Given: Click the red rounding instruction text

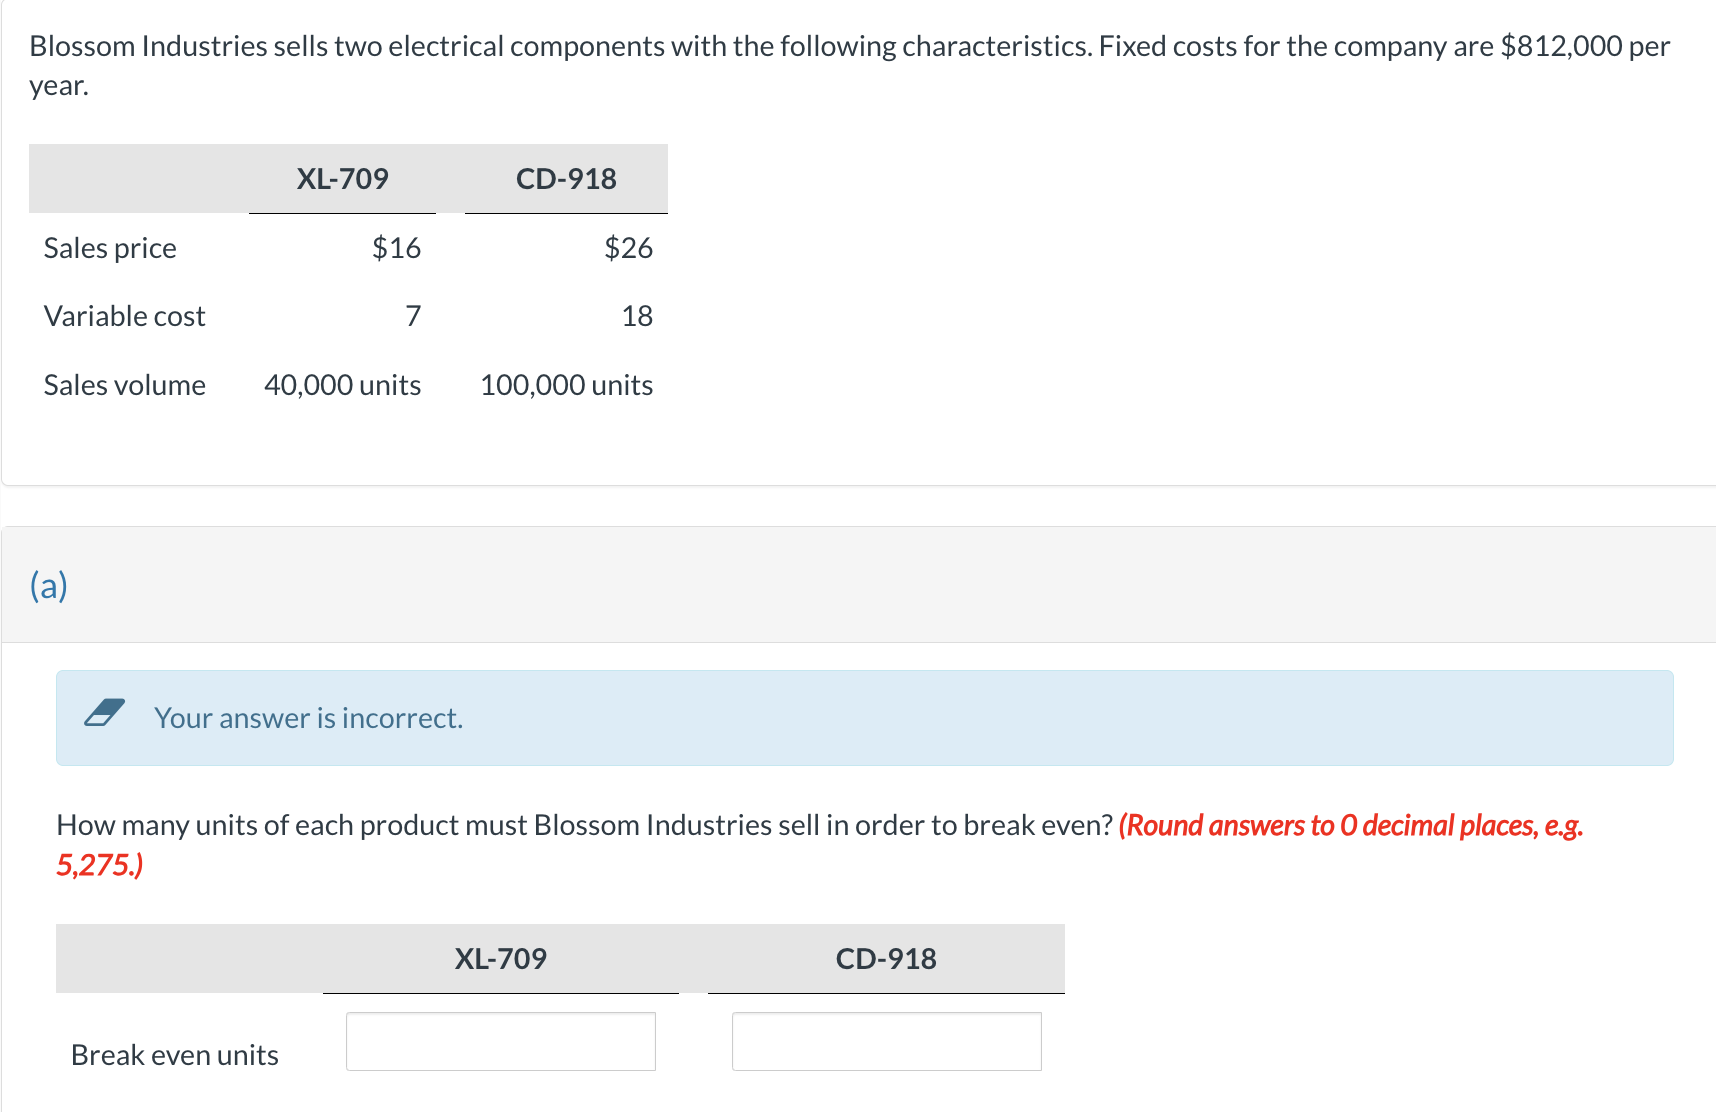Looking at the screenshot, I should click(x=1349, y=826).
